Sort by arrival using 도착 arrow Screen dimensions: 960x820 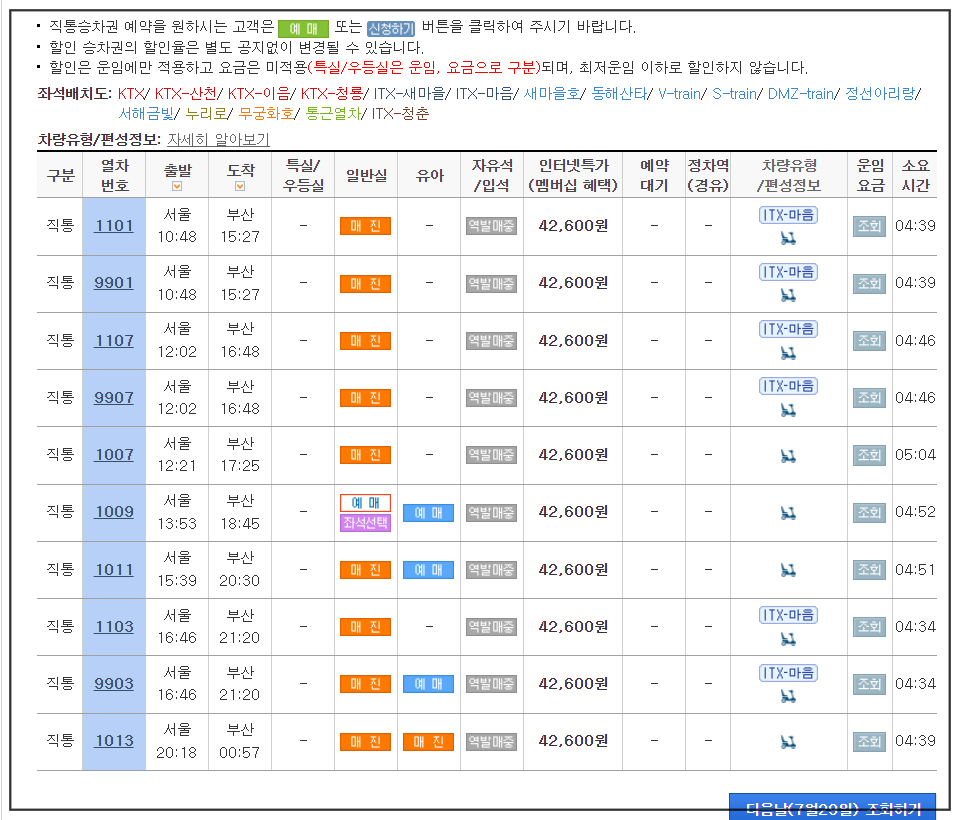[x=240, y=186]
